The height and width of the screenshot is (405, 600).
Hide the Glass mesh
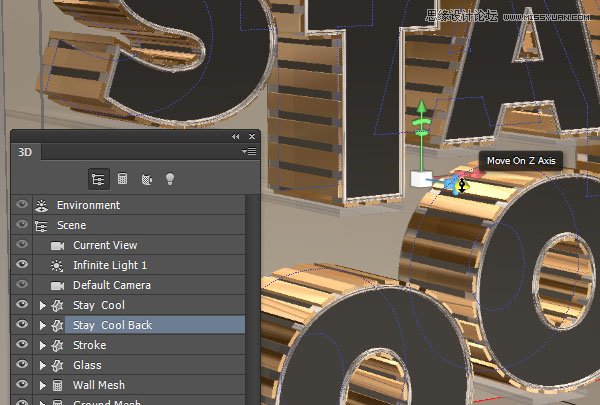click(x=22, y=364)
